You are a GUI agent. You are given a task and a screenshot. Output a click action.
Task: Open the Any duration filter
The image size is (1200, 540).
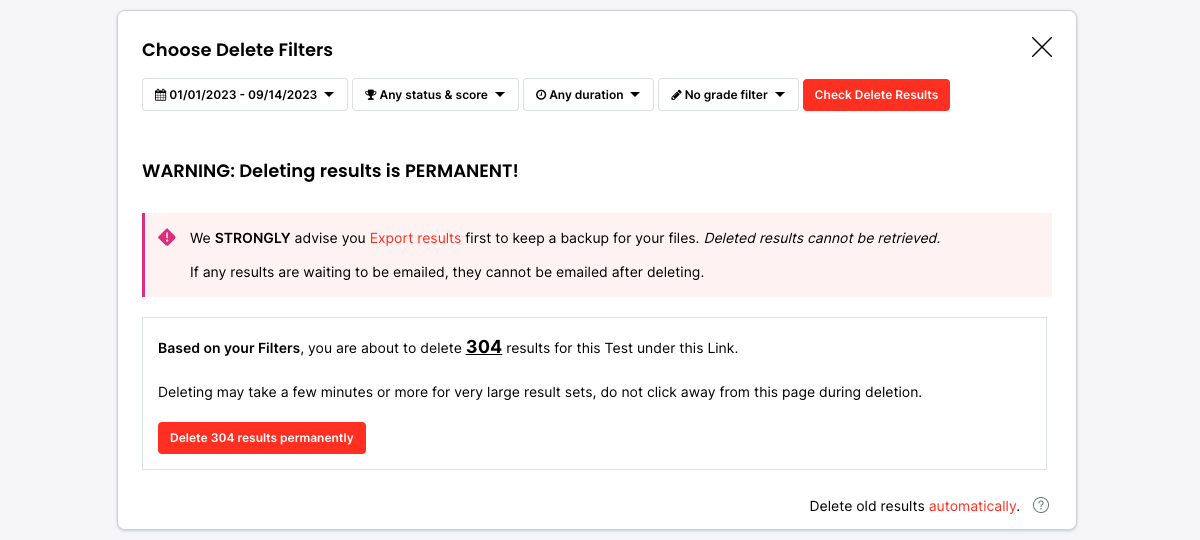586,95
